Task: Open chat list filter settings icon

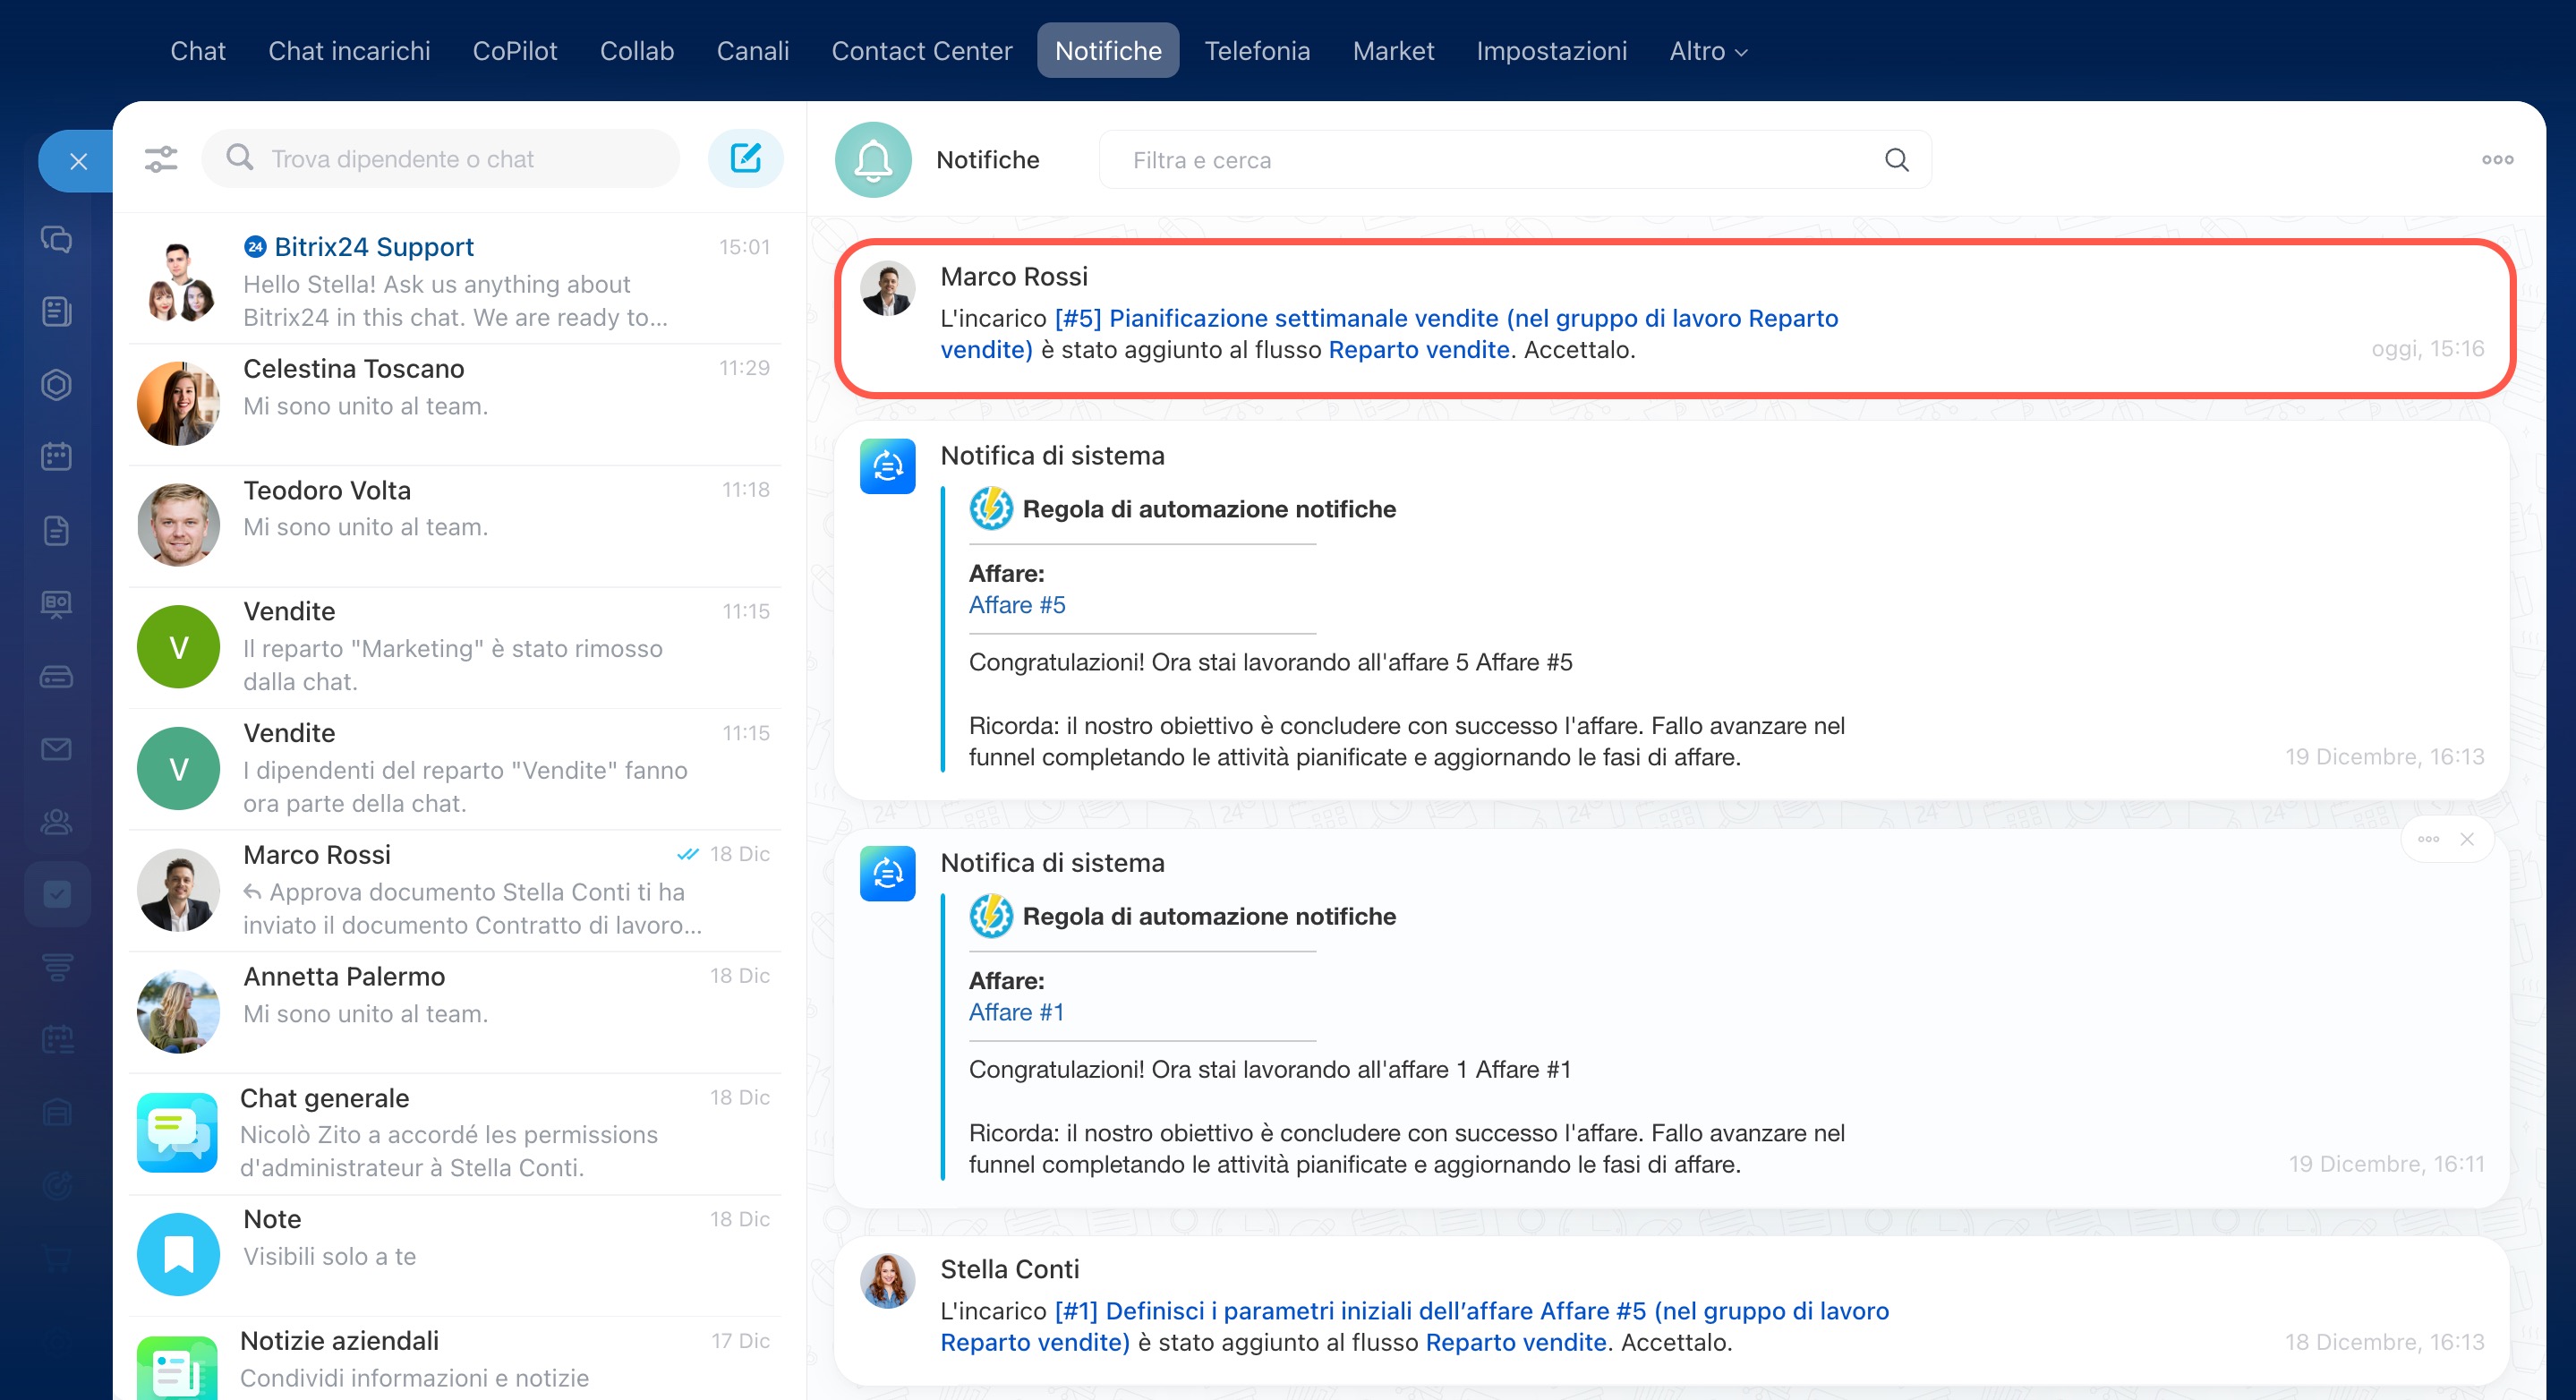Action: point(161,159)
